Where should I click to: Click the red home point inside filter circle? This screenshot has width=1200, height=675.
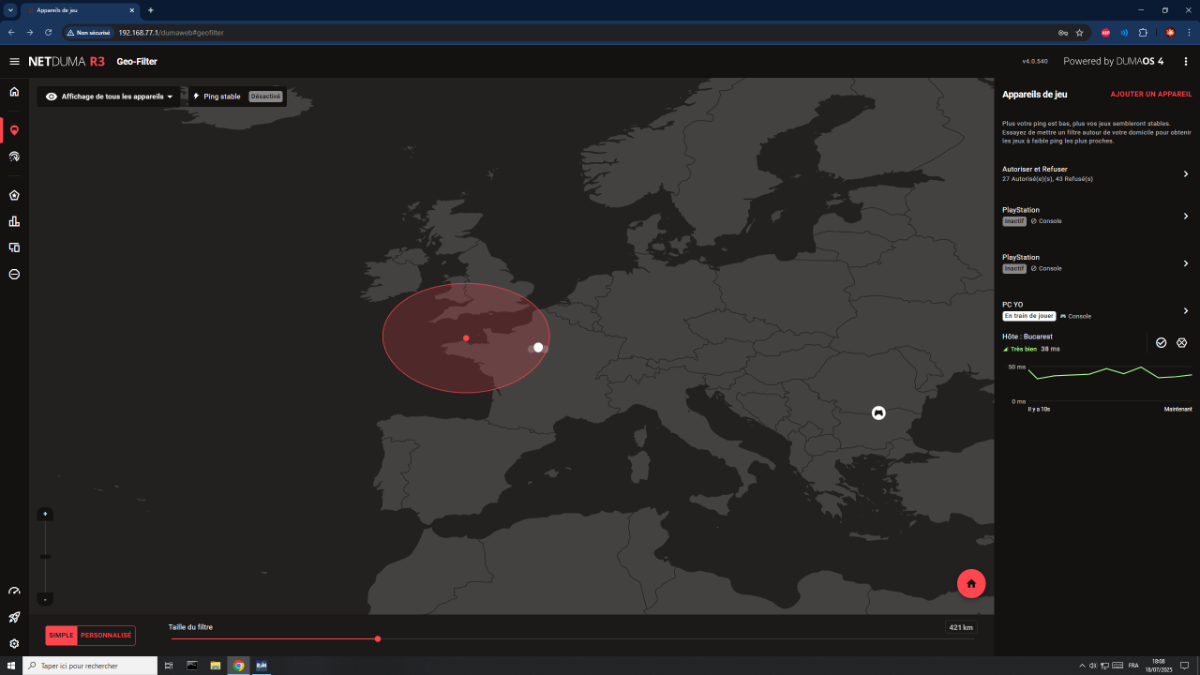(466, 338)
